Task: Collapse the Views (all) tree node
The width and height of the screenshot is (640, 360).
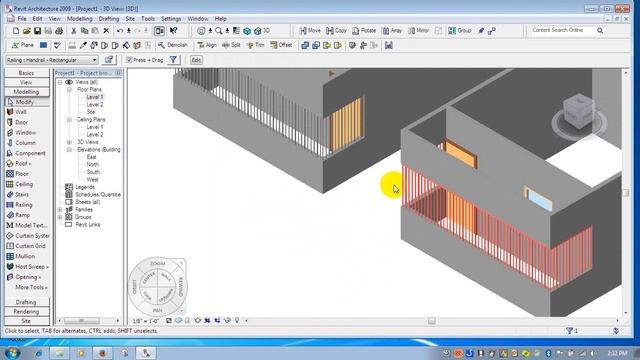Action: [x=60, y=82]
